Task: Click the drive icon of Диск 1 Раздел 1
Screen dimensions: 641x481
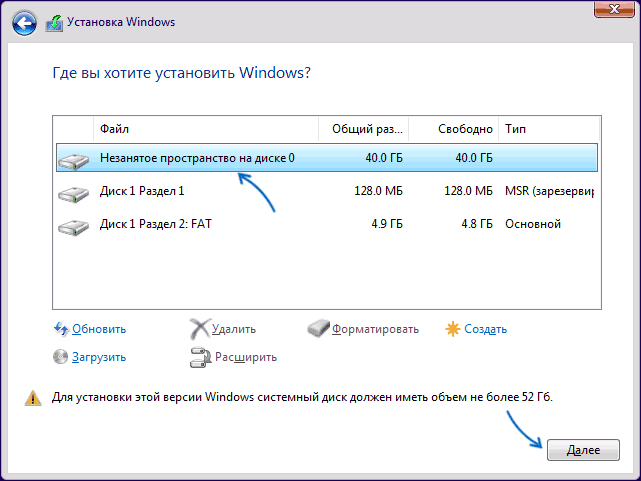Action: pos(74,194)
